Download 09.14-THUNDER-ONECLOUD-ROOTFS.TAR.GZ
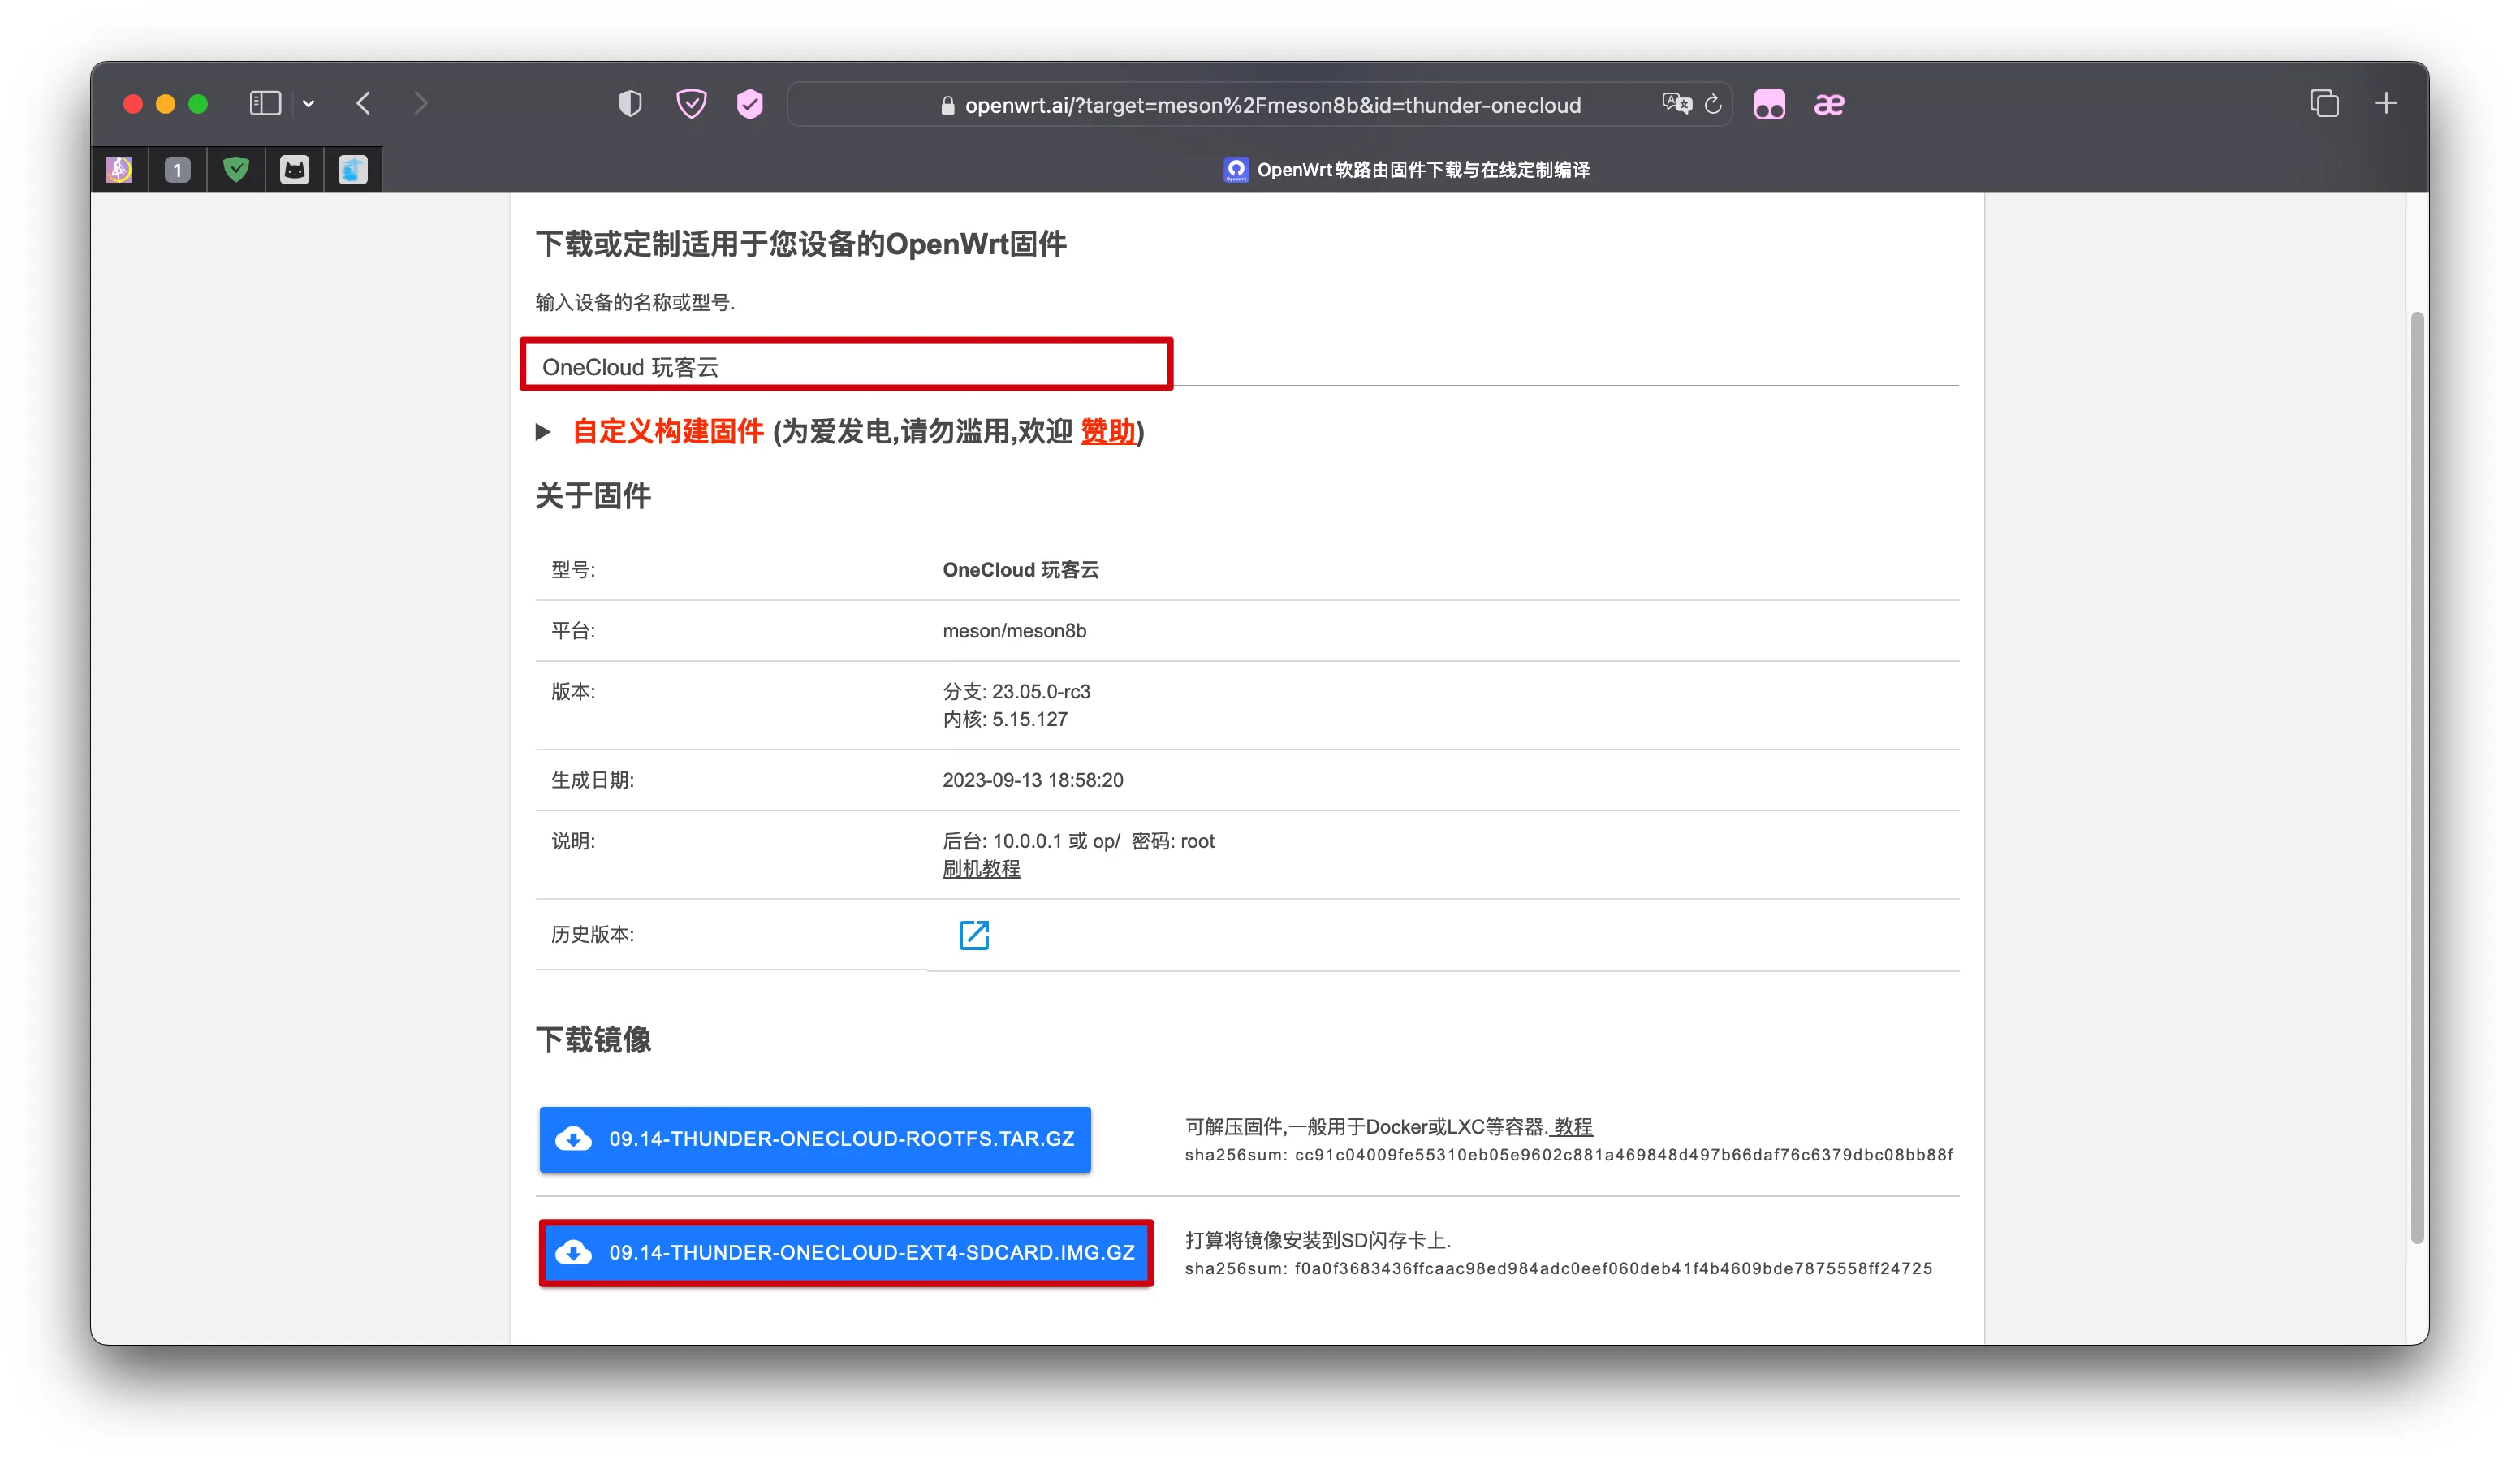This screenshot has width=2520, height=1465. point(815,1139)
